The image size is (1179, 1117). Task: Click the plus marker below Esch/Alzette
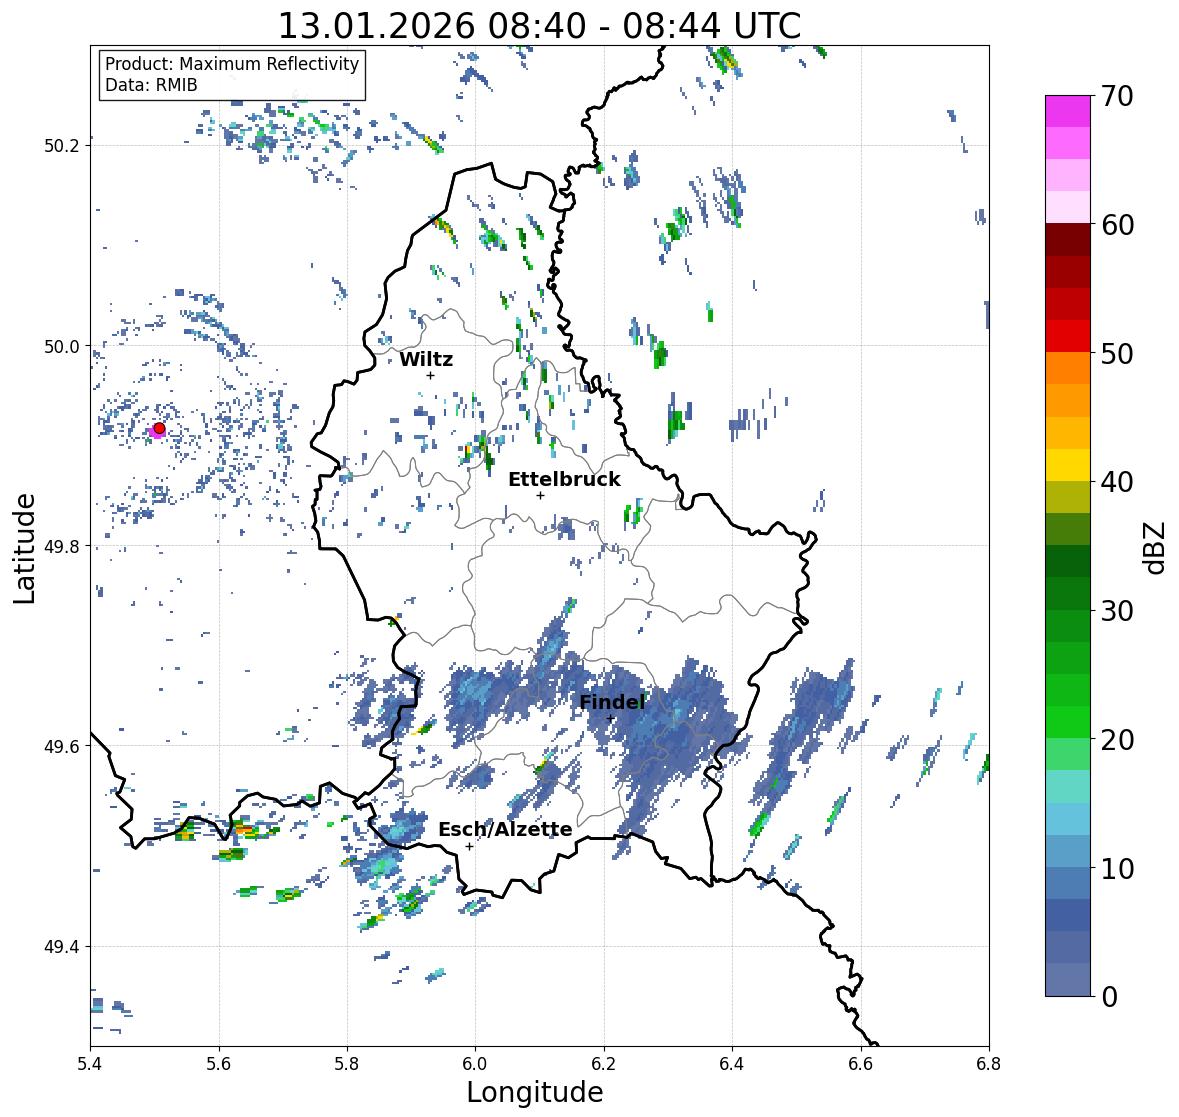(469, 846)
